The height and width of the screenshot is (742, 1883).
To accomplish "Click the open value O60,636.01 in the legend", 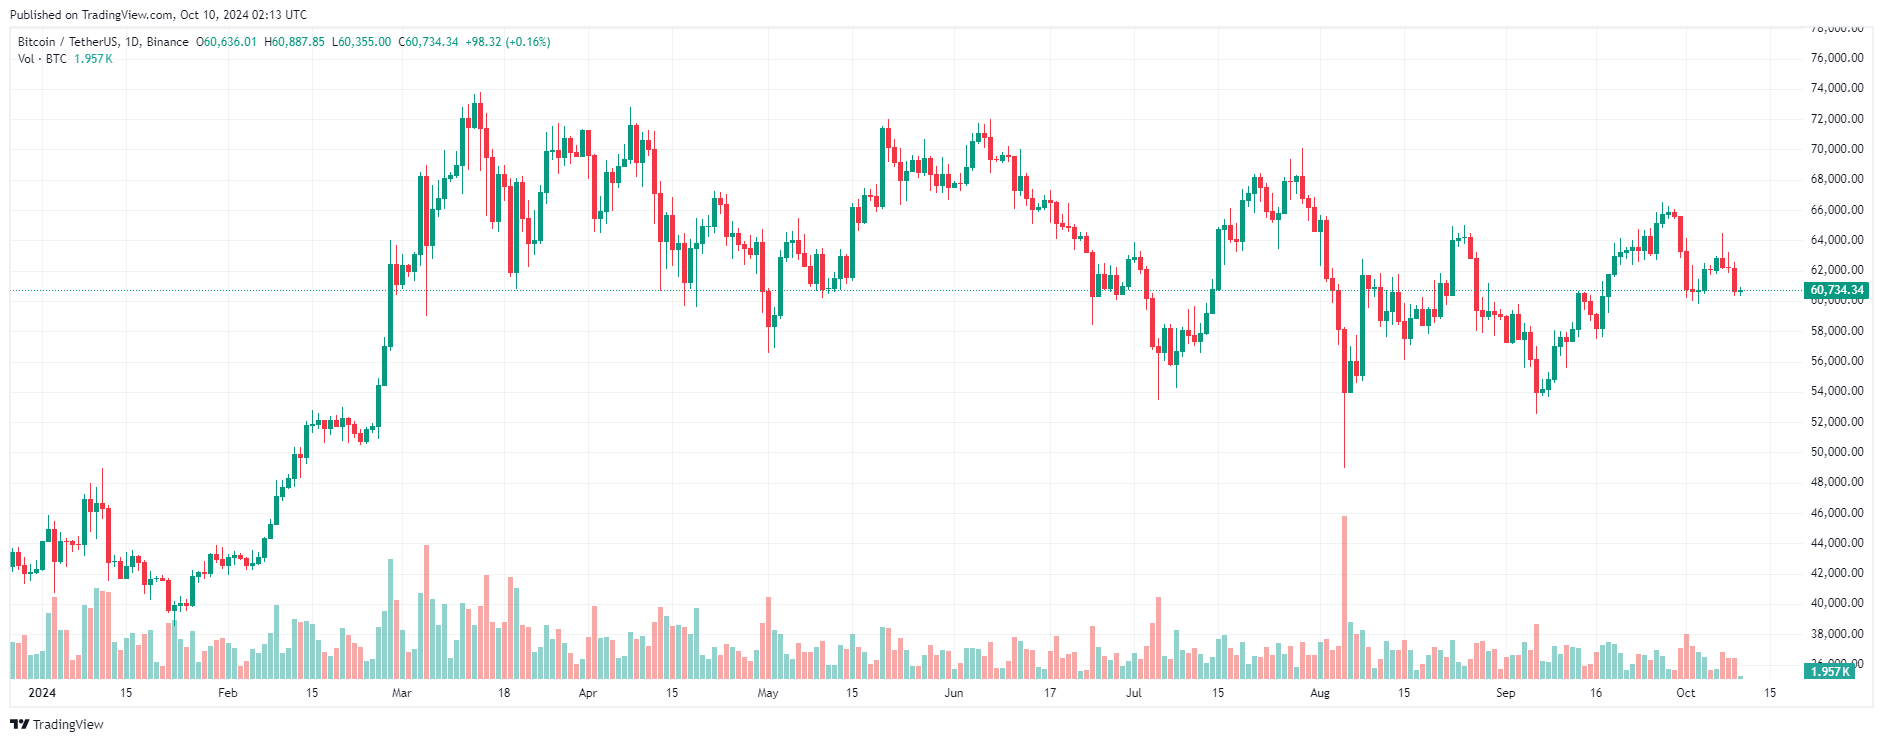I will 227,42.
